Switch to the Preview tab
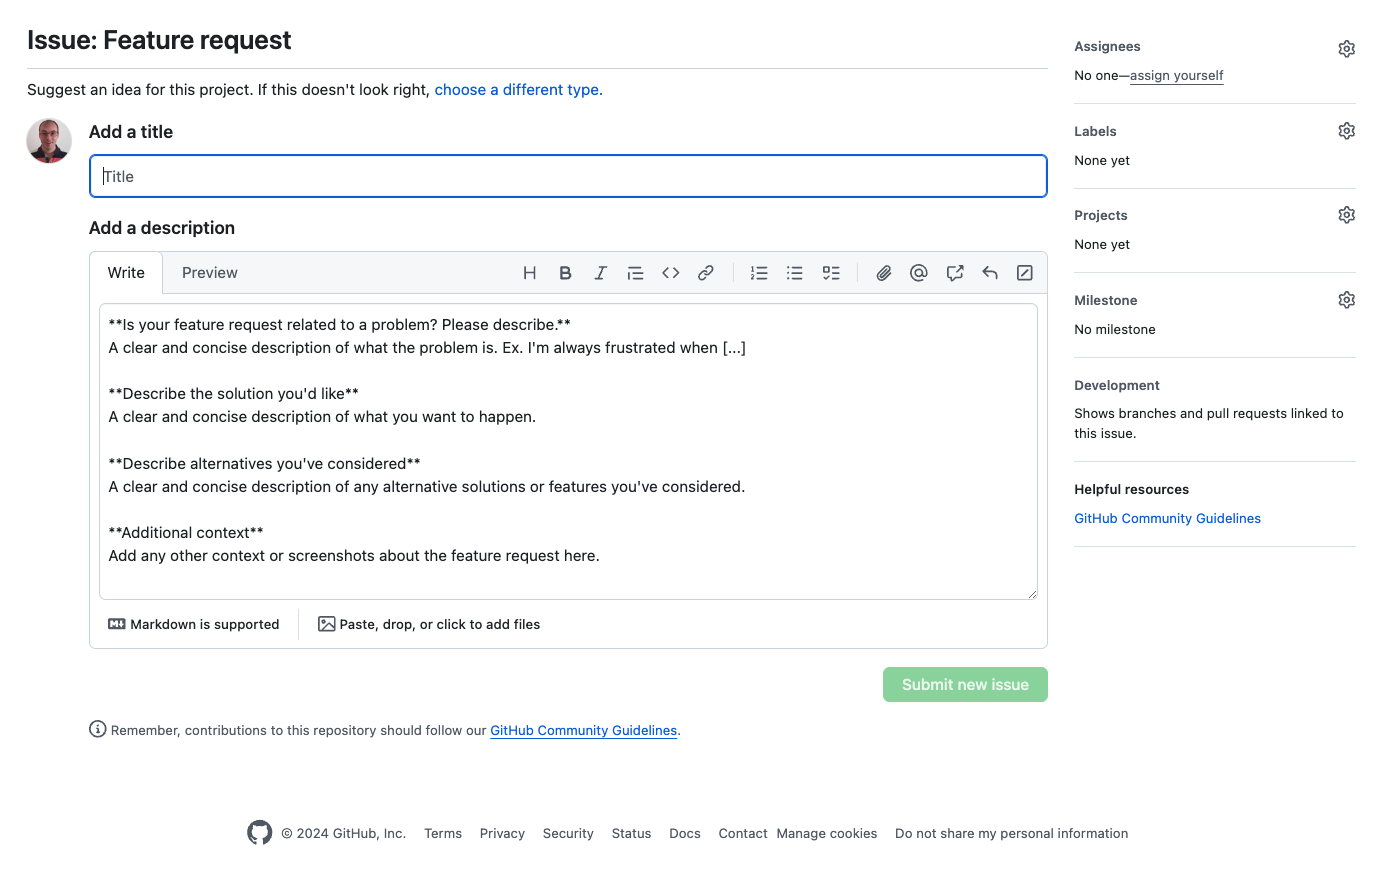This screenshot has width=1390, height=874. tap(210, 273)
